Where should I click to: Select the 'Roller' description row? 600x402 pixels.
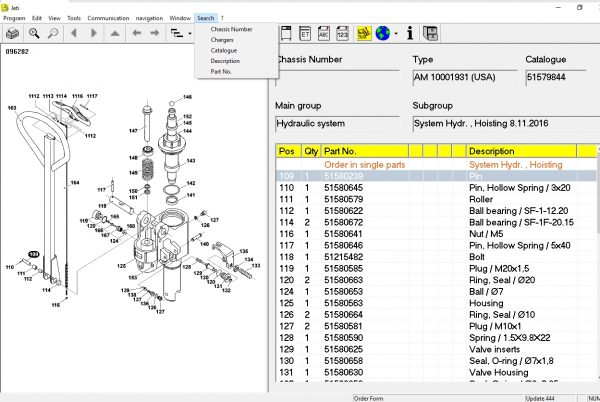click(436, 199)
